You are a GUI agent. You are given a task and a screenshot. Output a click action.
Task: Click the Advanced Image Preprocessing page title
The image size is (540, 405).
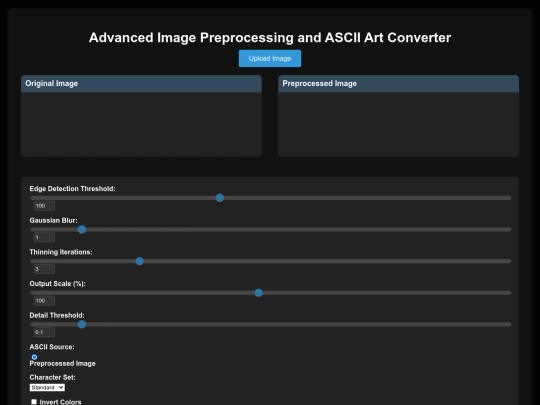[x=270, y=38]
